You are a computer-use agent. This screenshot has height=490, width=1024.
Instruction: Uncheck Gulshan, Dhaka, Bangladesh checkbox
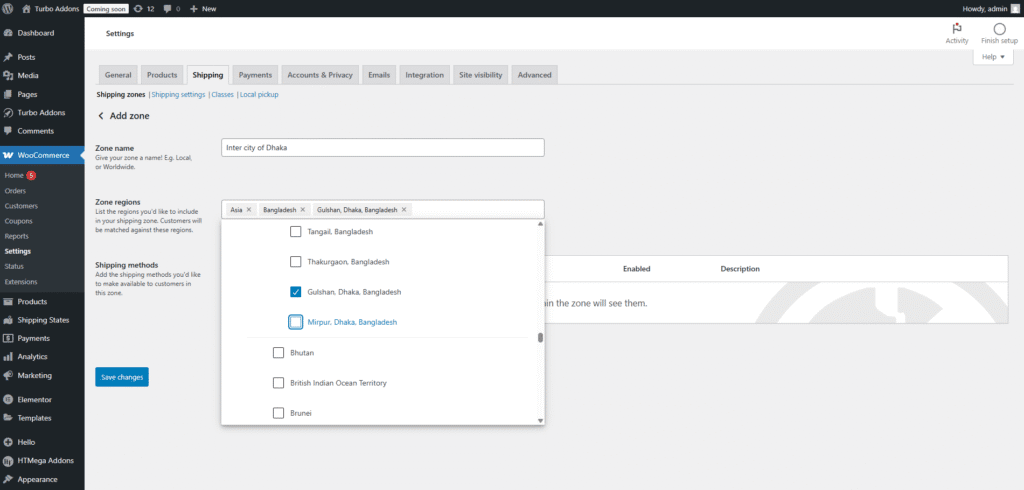(x=296, y=291)
